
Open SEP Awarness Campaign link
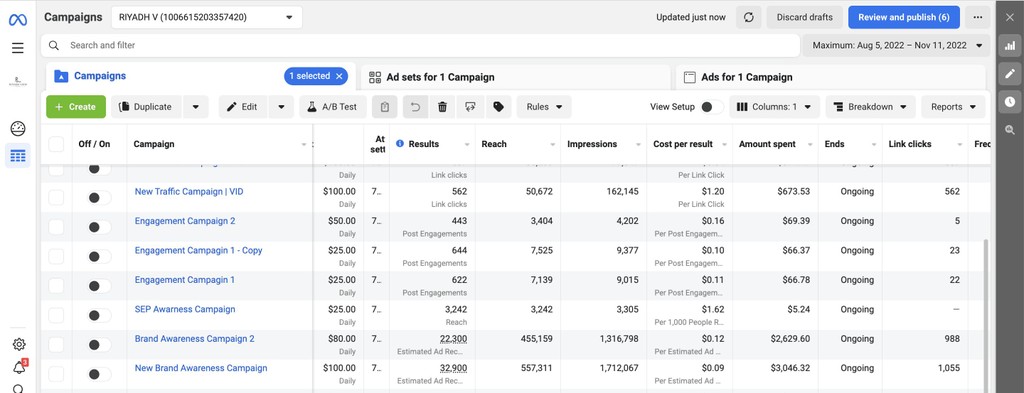click(x=185, y=309)
